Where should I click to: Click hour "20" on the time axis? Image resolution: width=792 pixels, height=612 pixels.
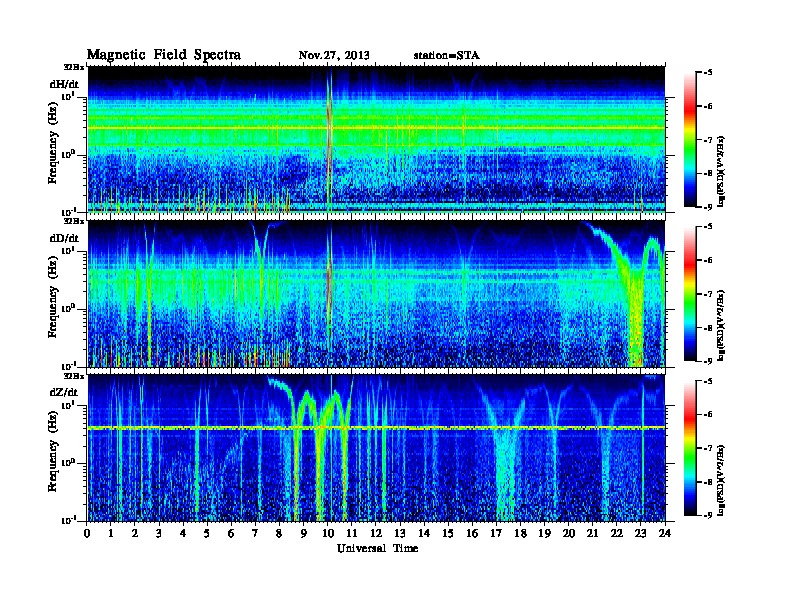pyautogui.click(x=569, y=533)
